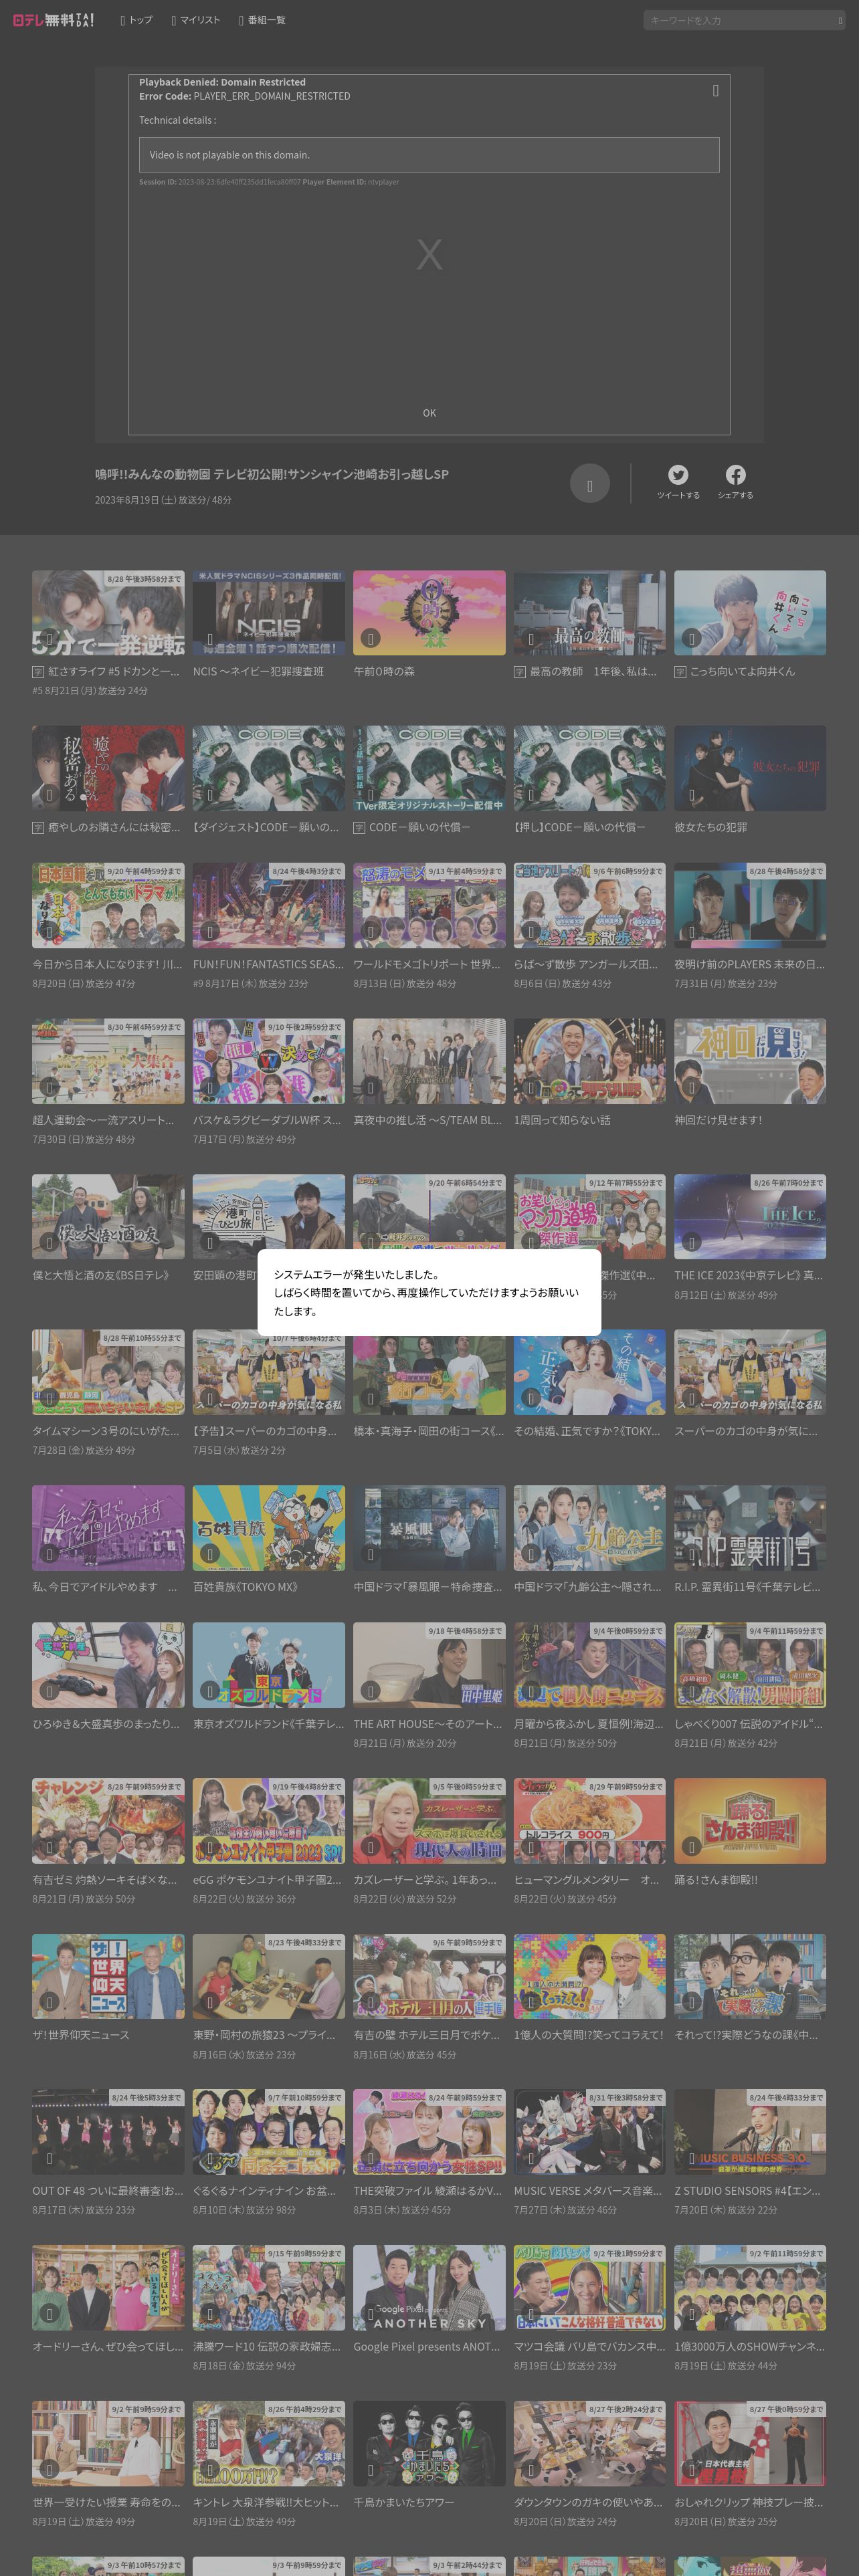Click the X mark in video player
This screenshot has width=859, height=2576.
tap(429, 254)
